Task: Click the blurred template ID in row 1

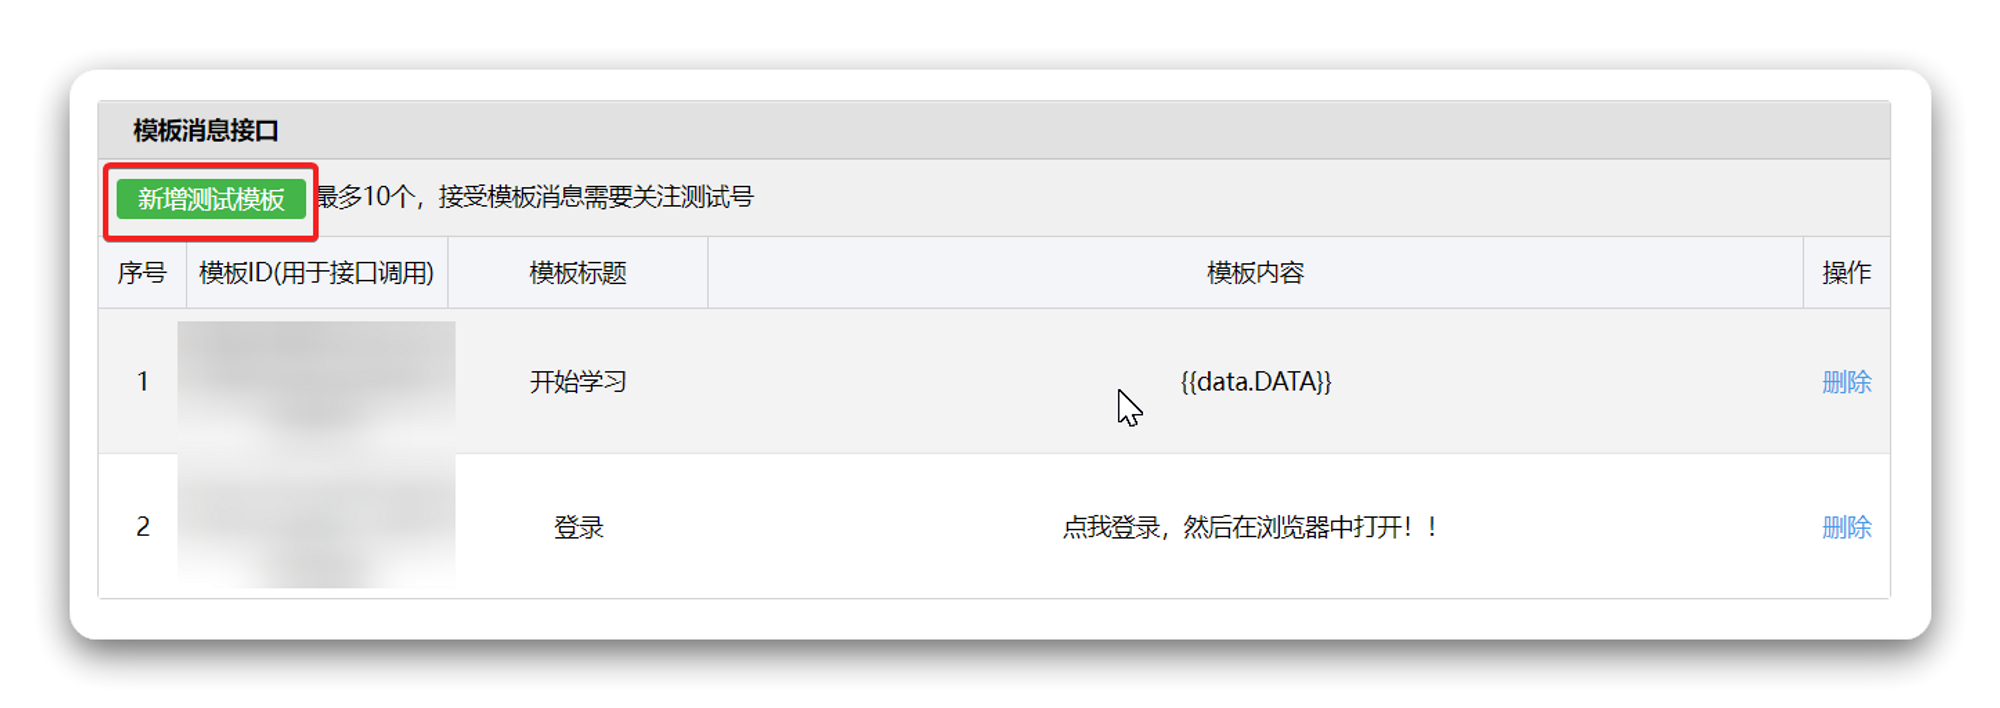Action: click(x=317, y=381)
